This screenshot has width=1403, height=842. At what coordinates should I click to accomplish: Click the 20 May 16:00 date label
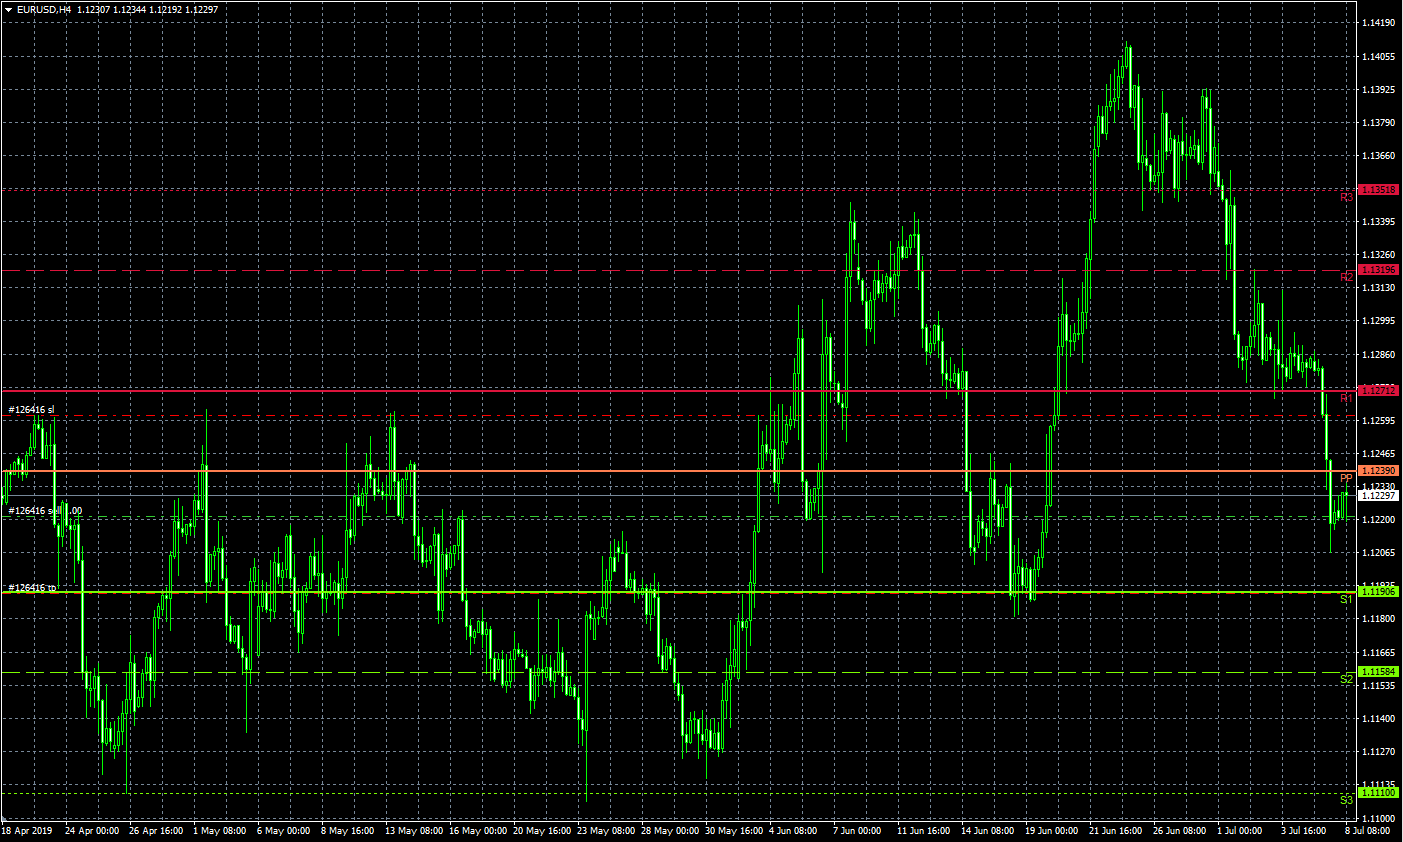pos(542,831)
